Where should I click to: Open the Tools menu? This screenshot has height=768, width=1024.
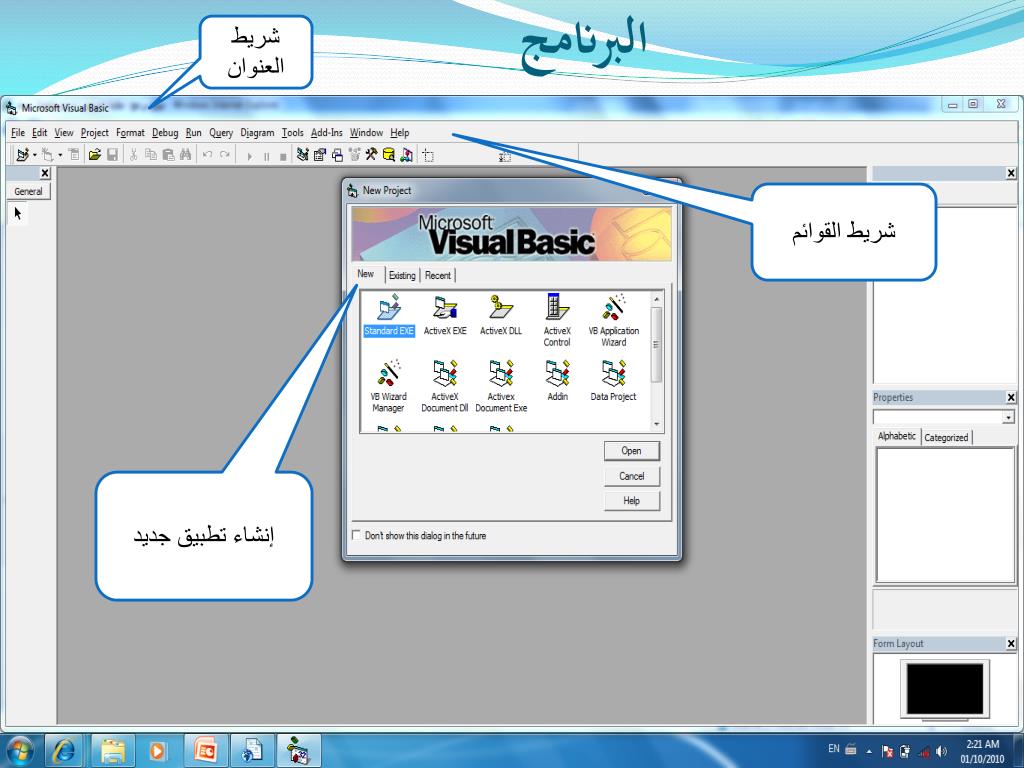tap(293, 133)
